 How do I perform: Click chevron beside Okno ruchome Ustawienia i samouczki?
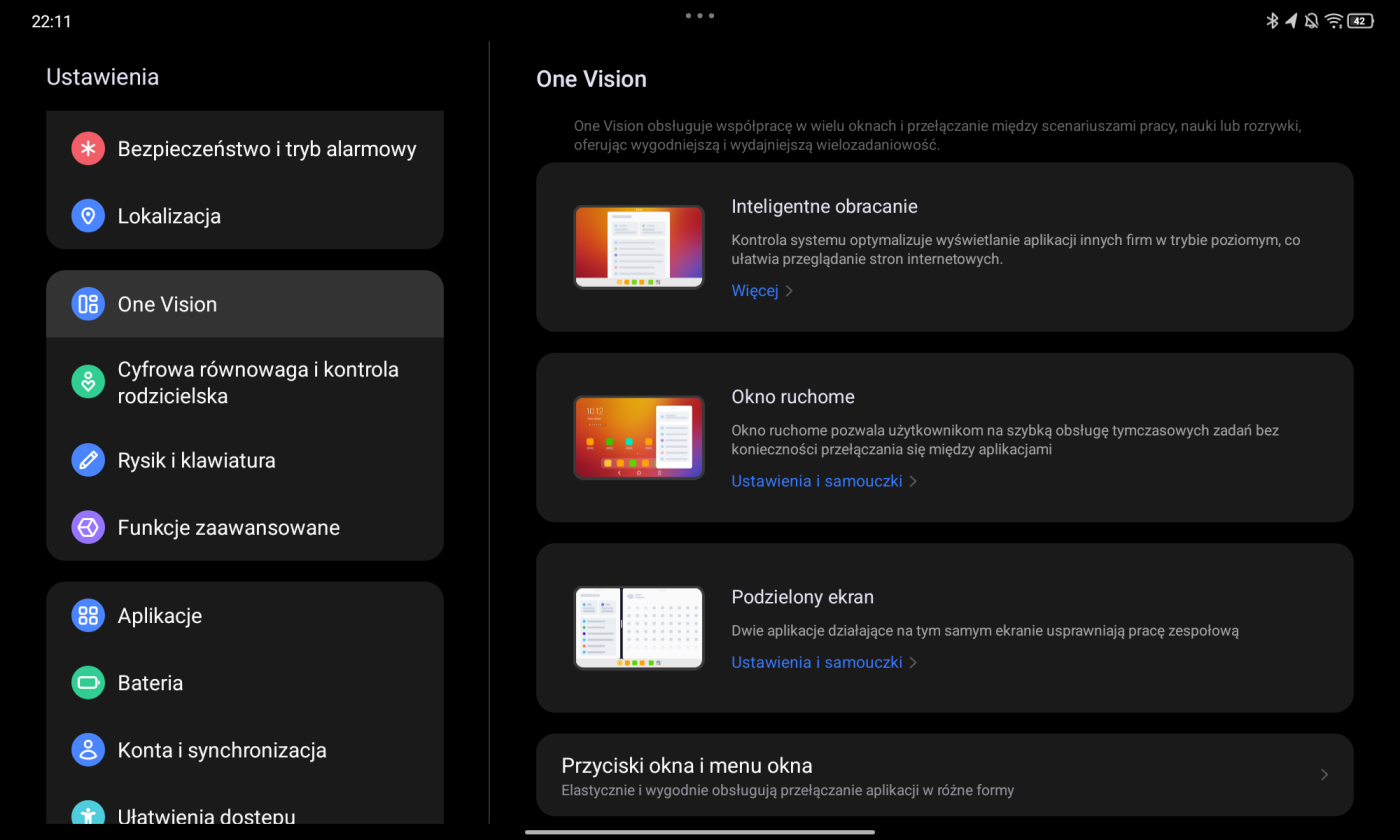click(913, 481)
